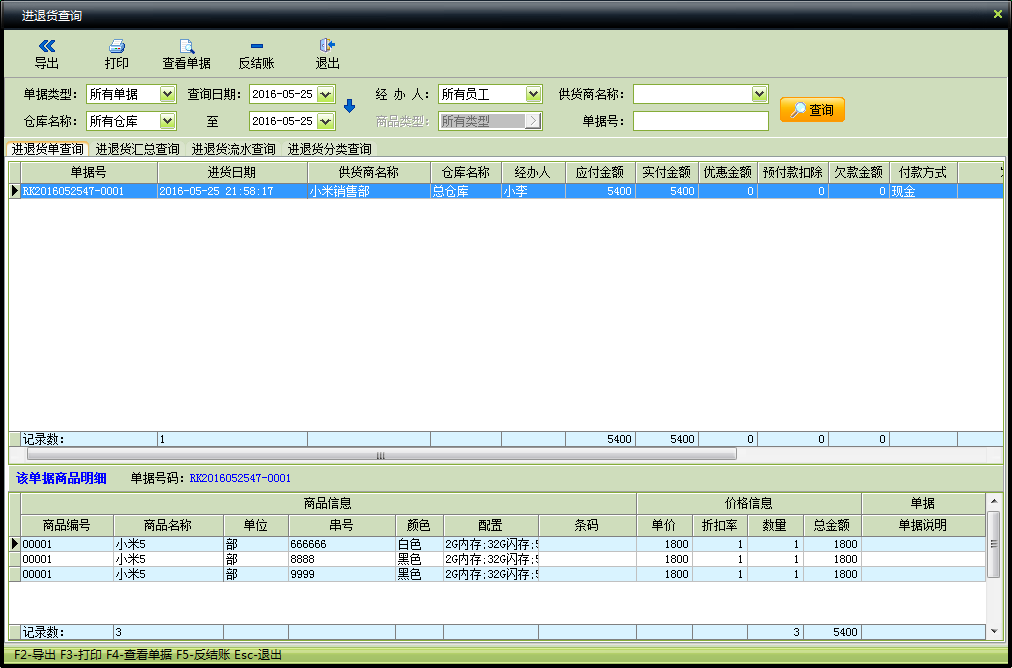Image resolution: width=1012 pixels, height=668 pixels.
Task: Switch to 进退货汇总查询 tab
Action: tap(137, 149)
